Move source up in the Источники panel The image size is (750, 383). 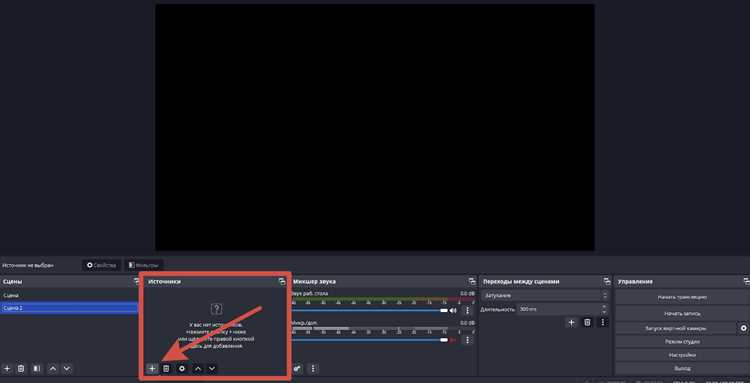click(x=198, y=369)
